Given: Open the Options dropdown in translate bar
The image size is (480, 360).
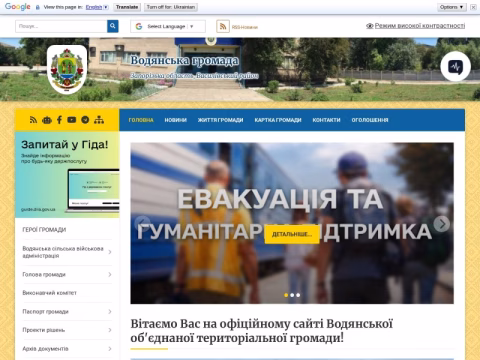Looking at the screenshot, I should click(452, 7).
